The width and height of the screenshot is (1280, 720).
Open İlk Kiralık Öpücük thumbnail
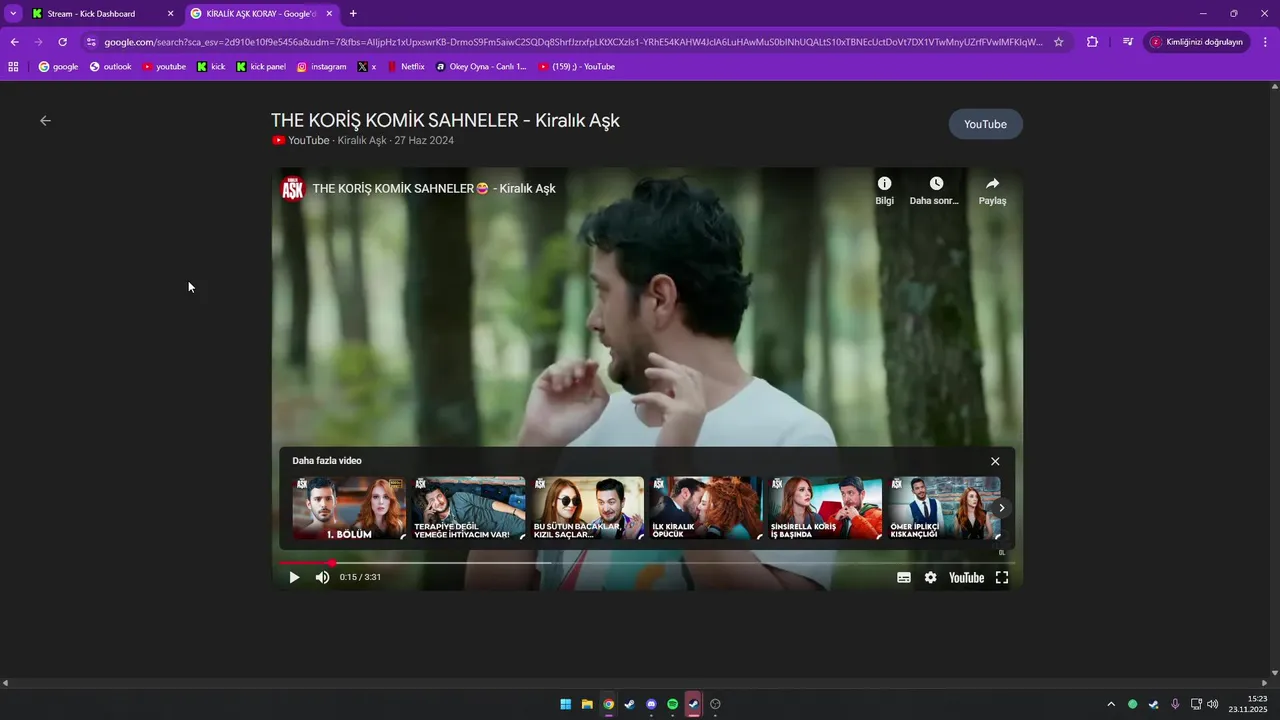[707, 508]
